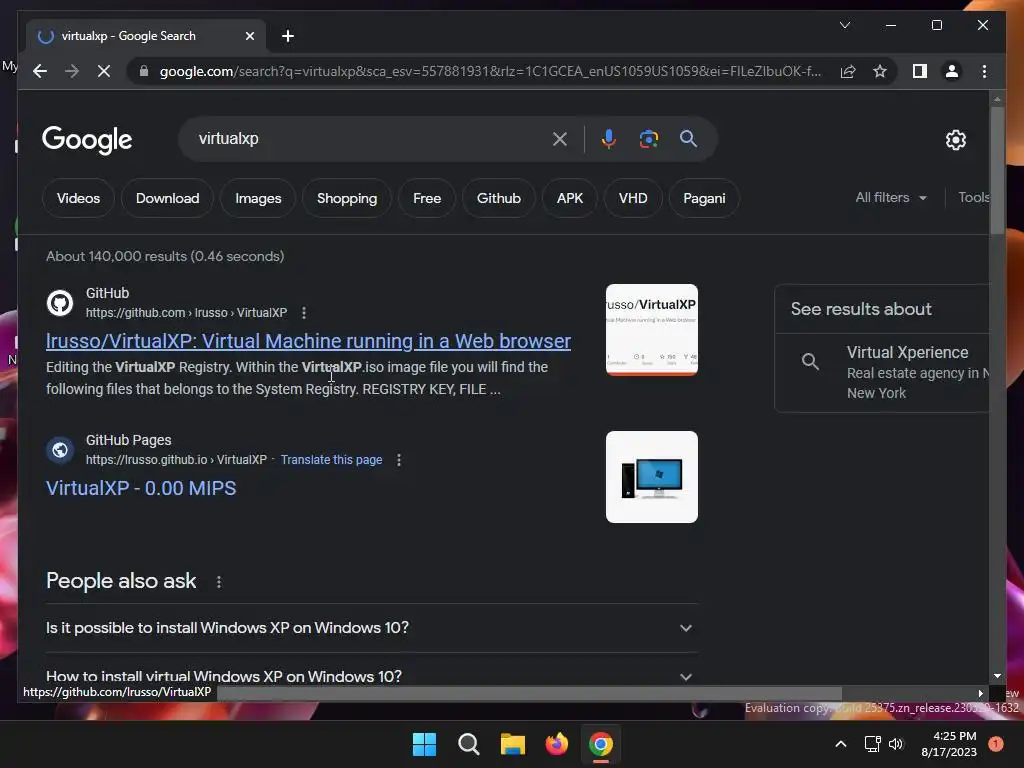Click Translate this page link
1024x768 pixels.
(331, 460)
